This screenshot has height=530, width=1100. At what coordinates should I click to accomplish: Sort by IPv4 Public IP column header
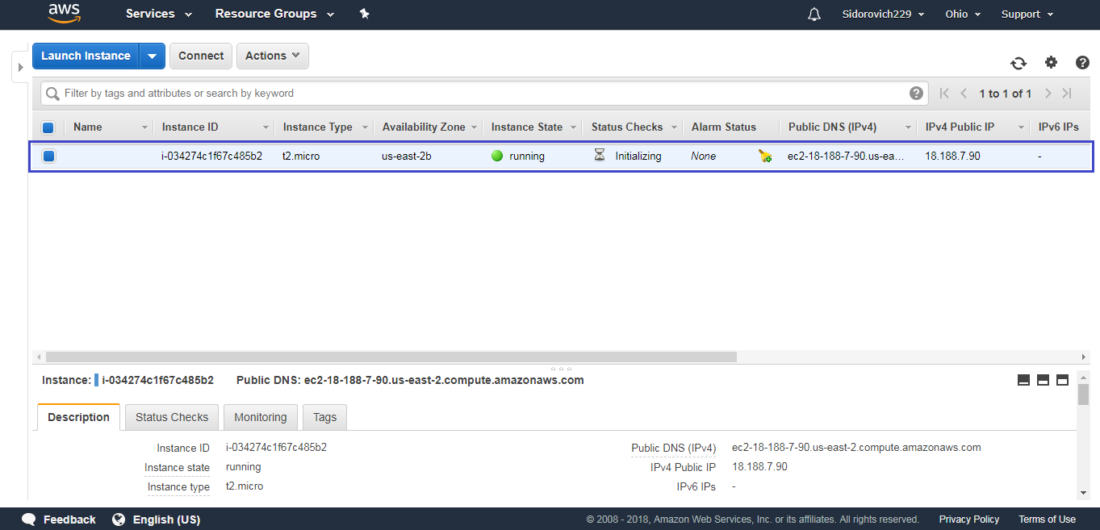(x=960, y=127)
